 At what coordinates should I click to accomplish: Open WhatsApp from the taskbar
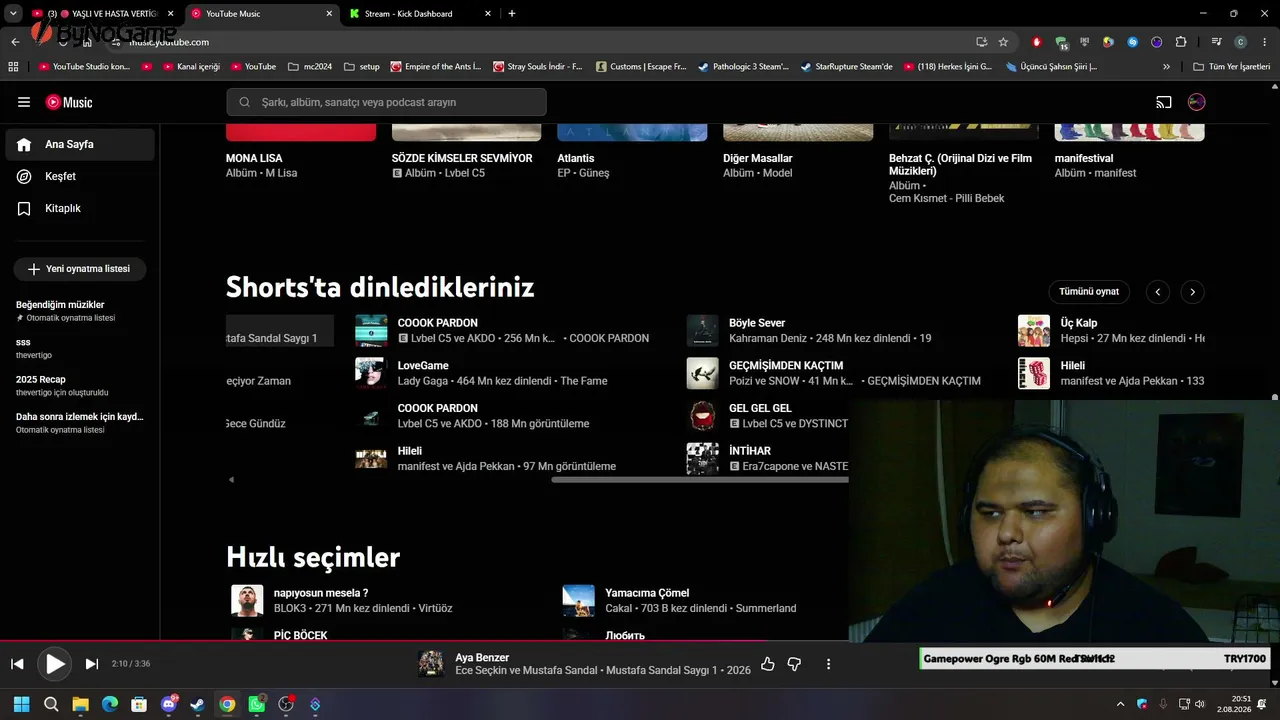[257, 704]
